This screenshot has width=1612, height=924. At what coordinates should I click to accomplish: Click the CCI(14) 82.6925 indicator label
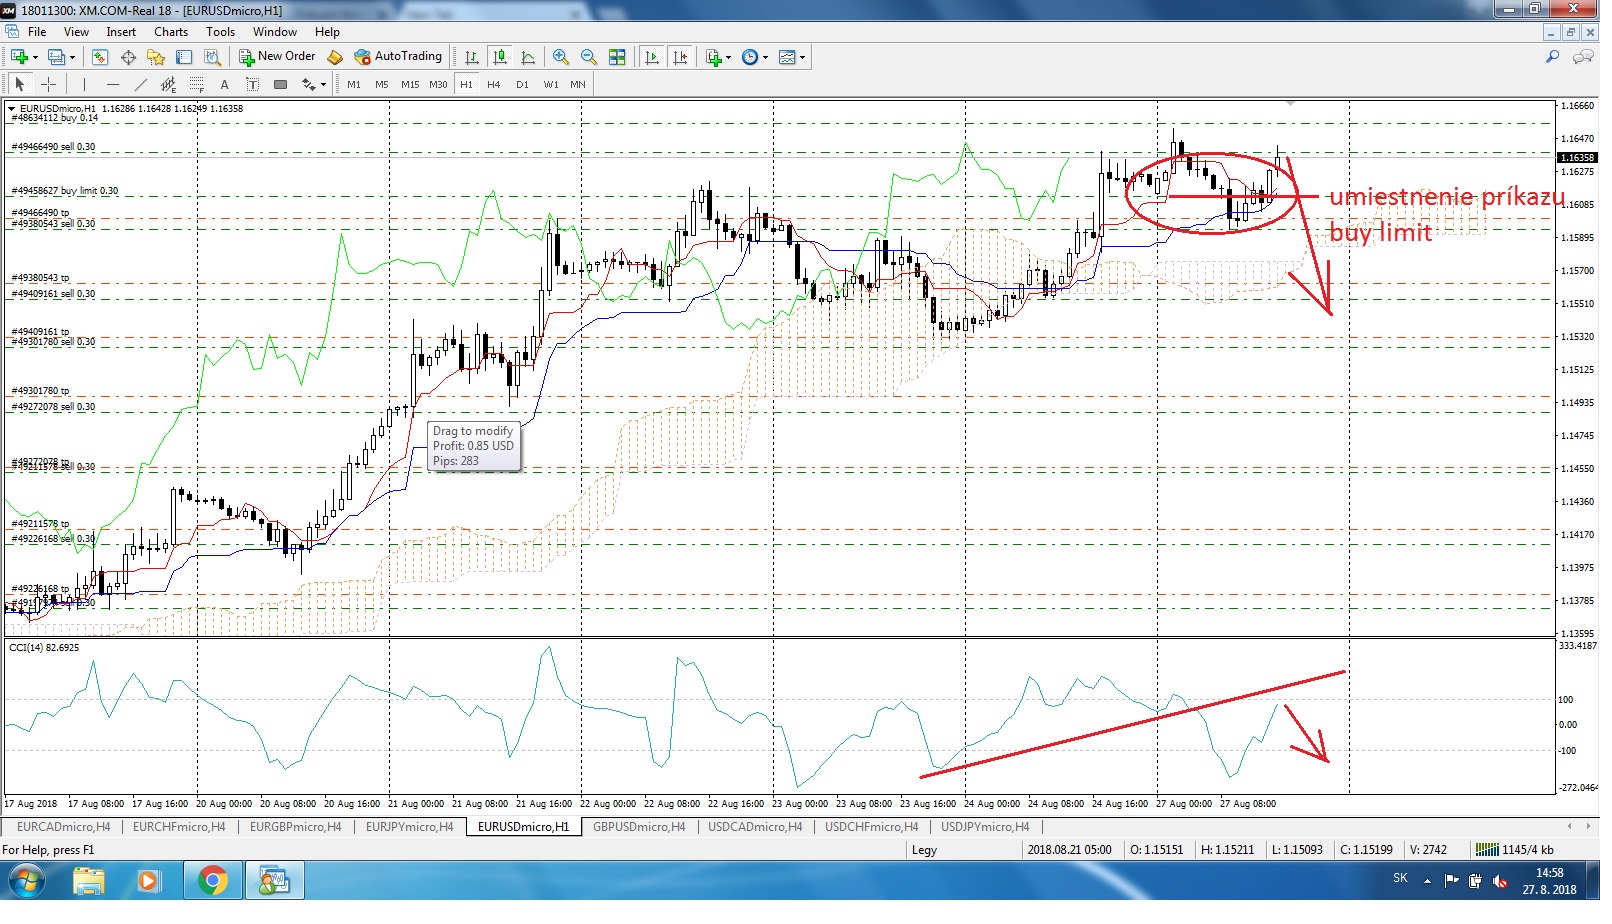point(44,648)
